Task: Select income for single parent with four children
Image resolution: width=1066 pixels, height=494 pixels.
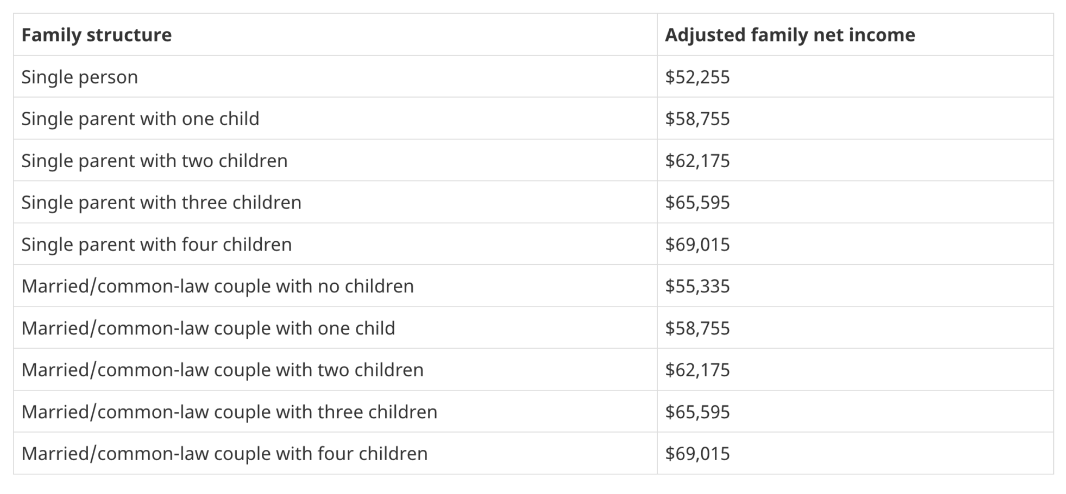Action: click(x=697, y=245)
